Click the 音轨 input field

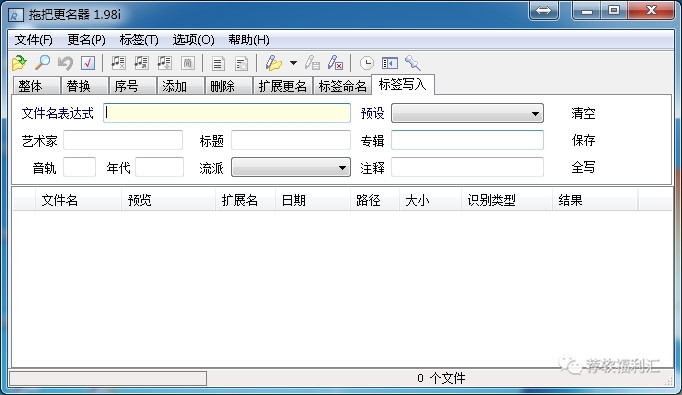[80, 167]
